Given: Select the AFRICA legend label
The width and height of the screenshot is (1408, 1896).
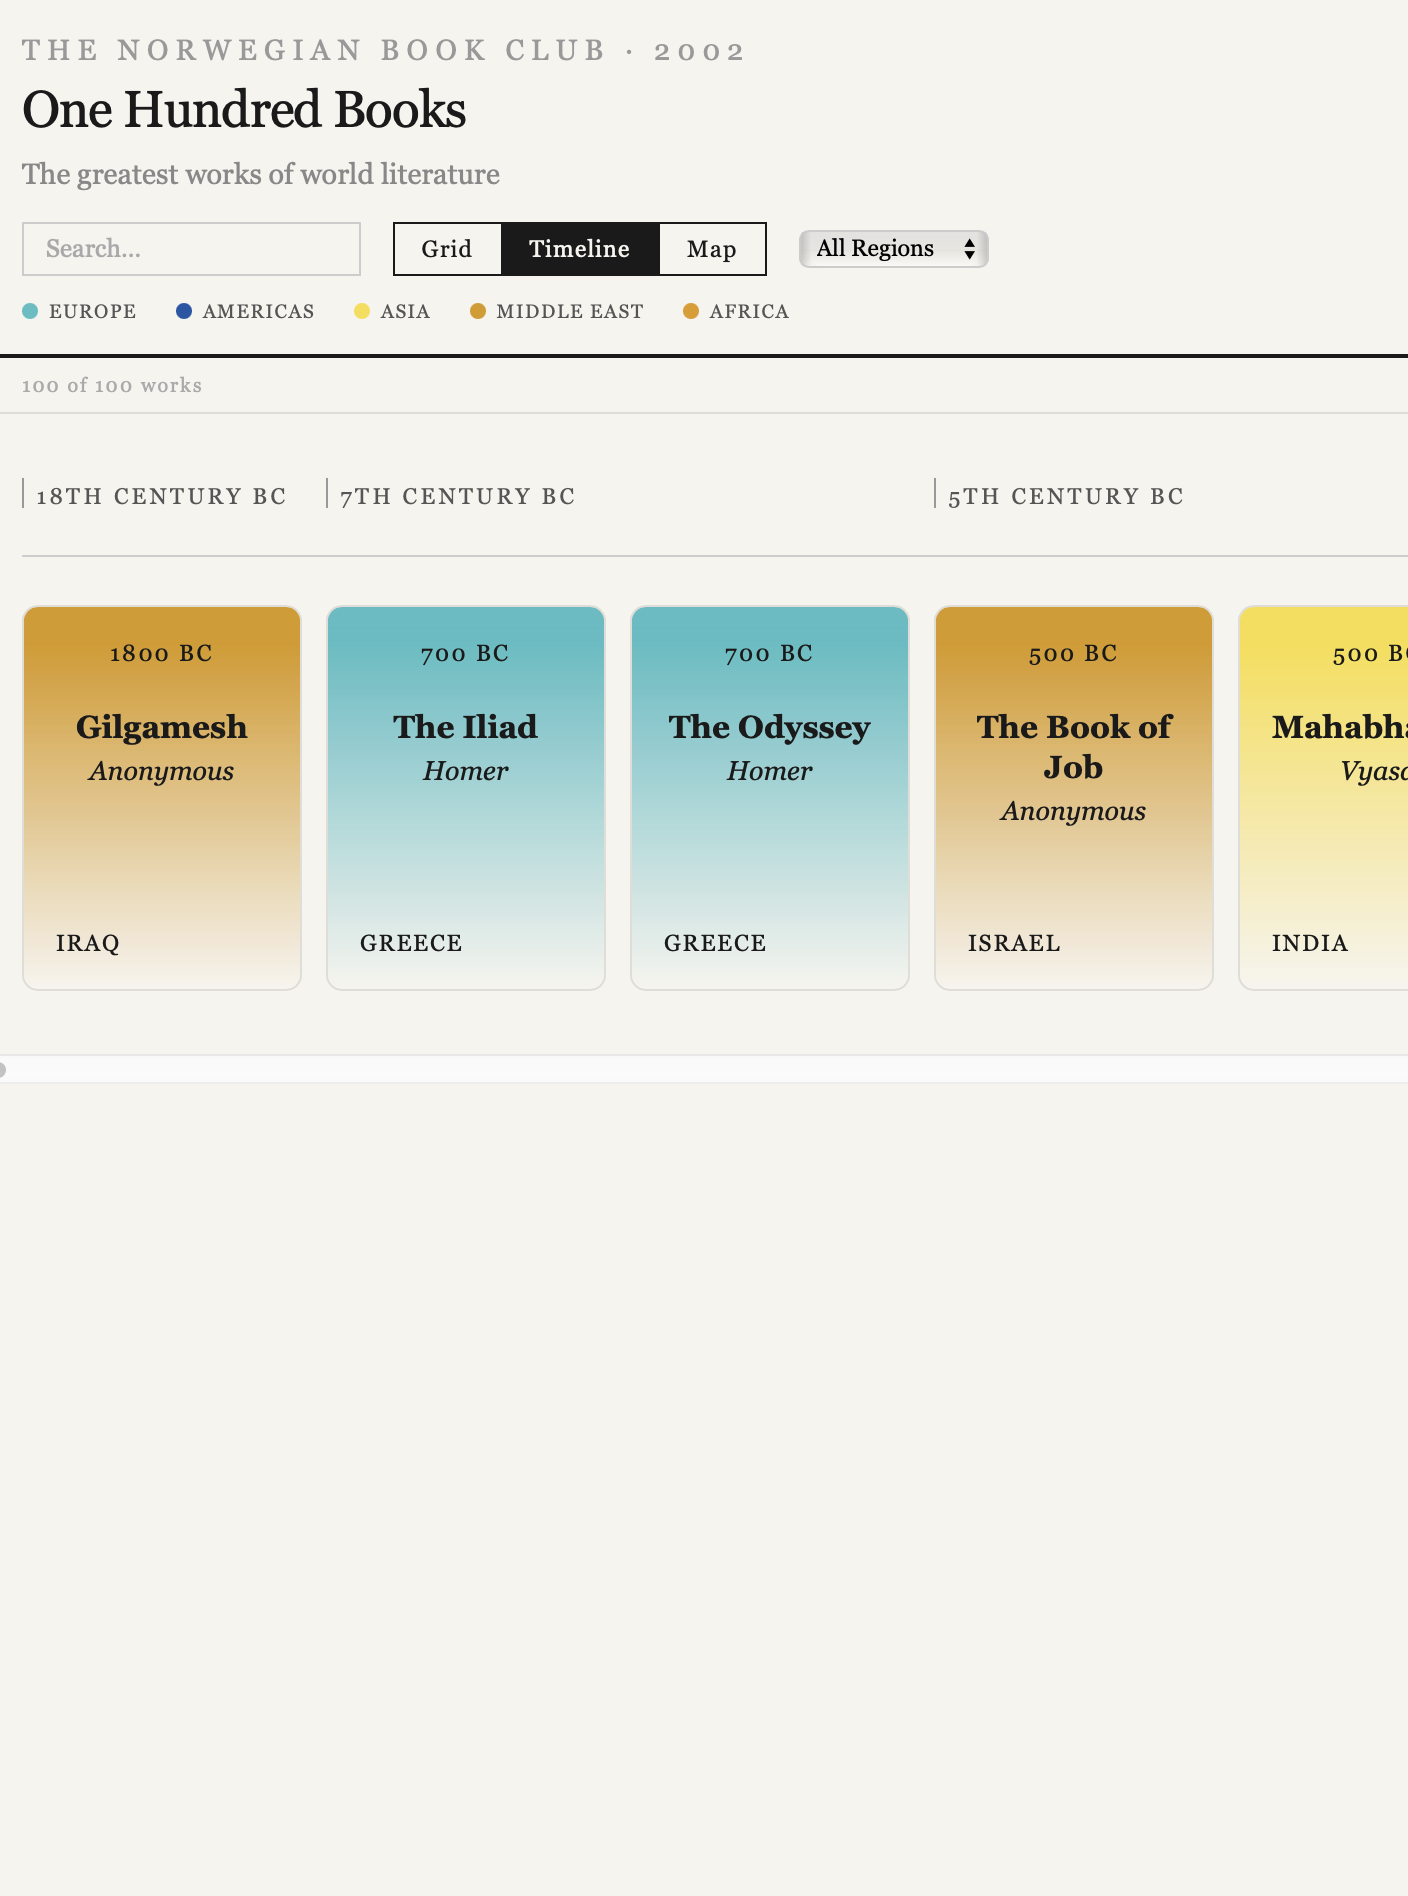Looking at the screenshot, I should click(x=750, y=311).
